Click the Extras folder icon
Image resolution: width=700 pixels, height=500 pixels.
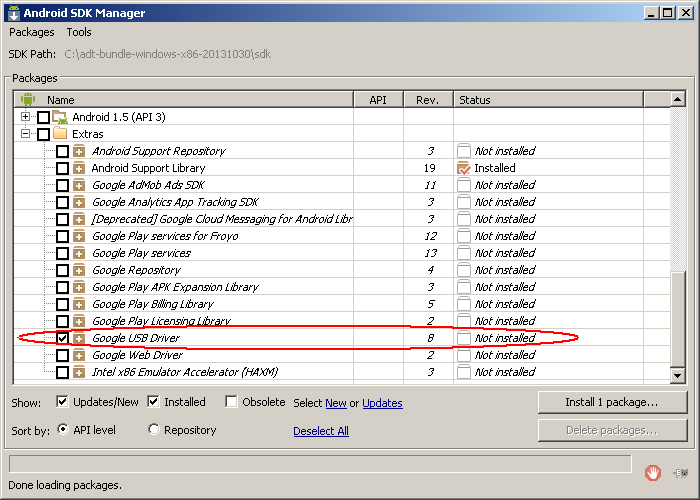tap(60, 133)
